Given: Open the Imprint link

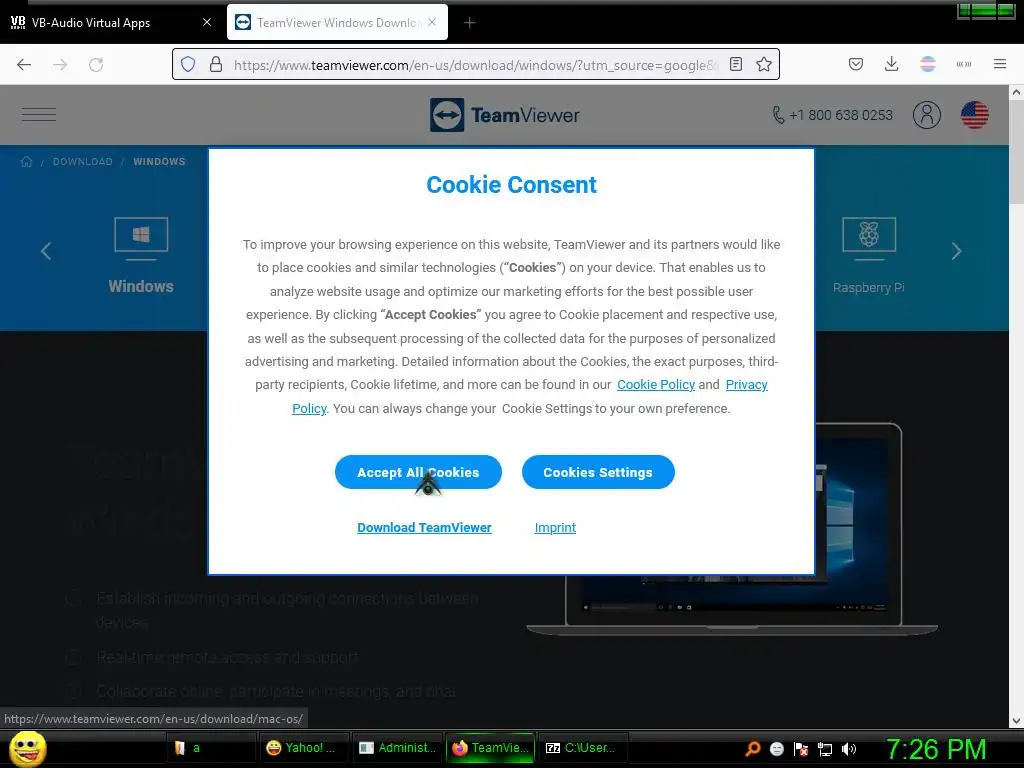Looking at the screenshot, I should click(555, 528).
